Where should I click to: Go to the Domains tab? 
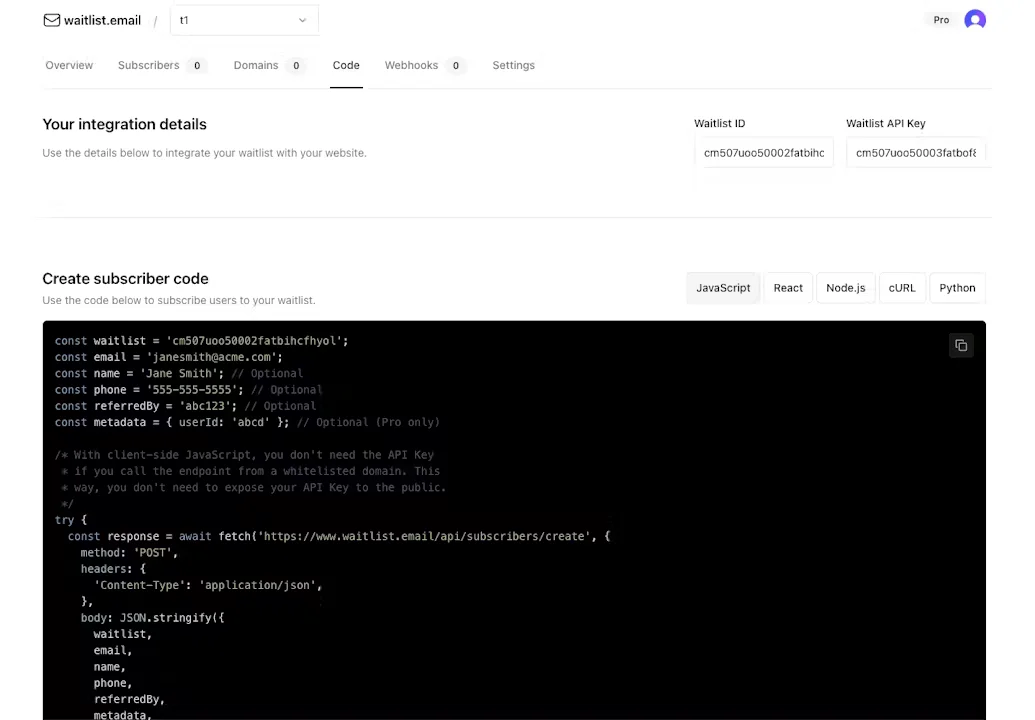tap(256, 65)
